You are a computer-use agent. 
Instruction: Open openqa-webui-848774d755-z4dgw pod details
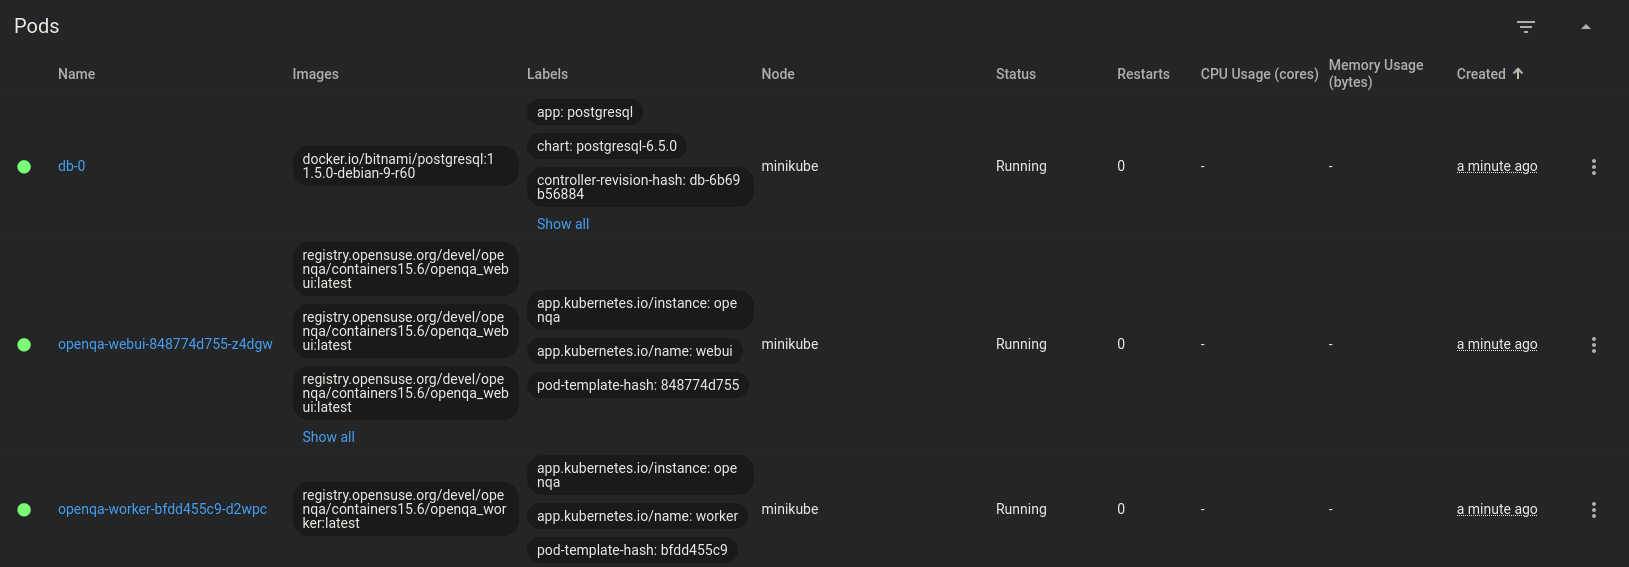click(x=165, y=344)
